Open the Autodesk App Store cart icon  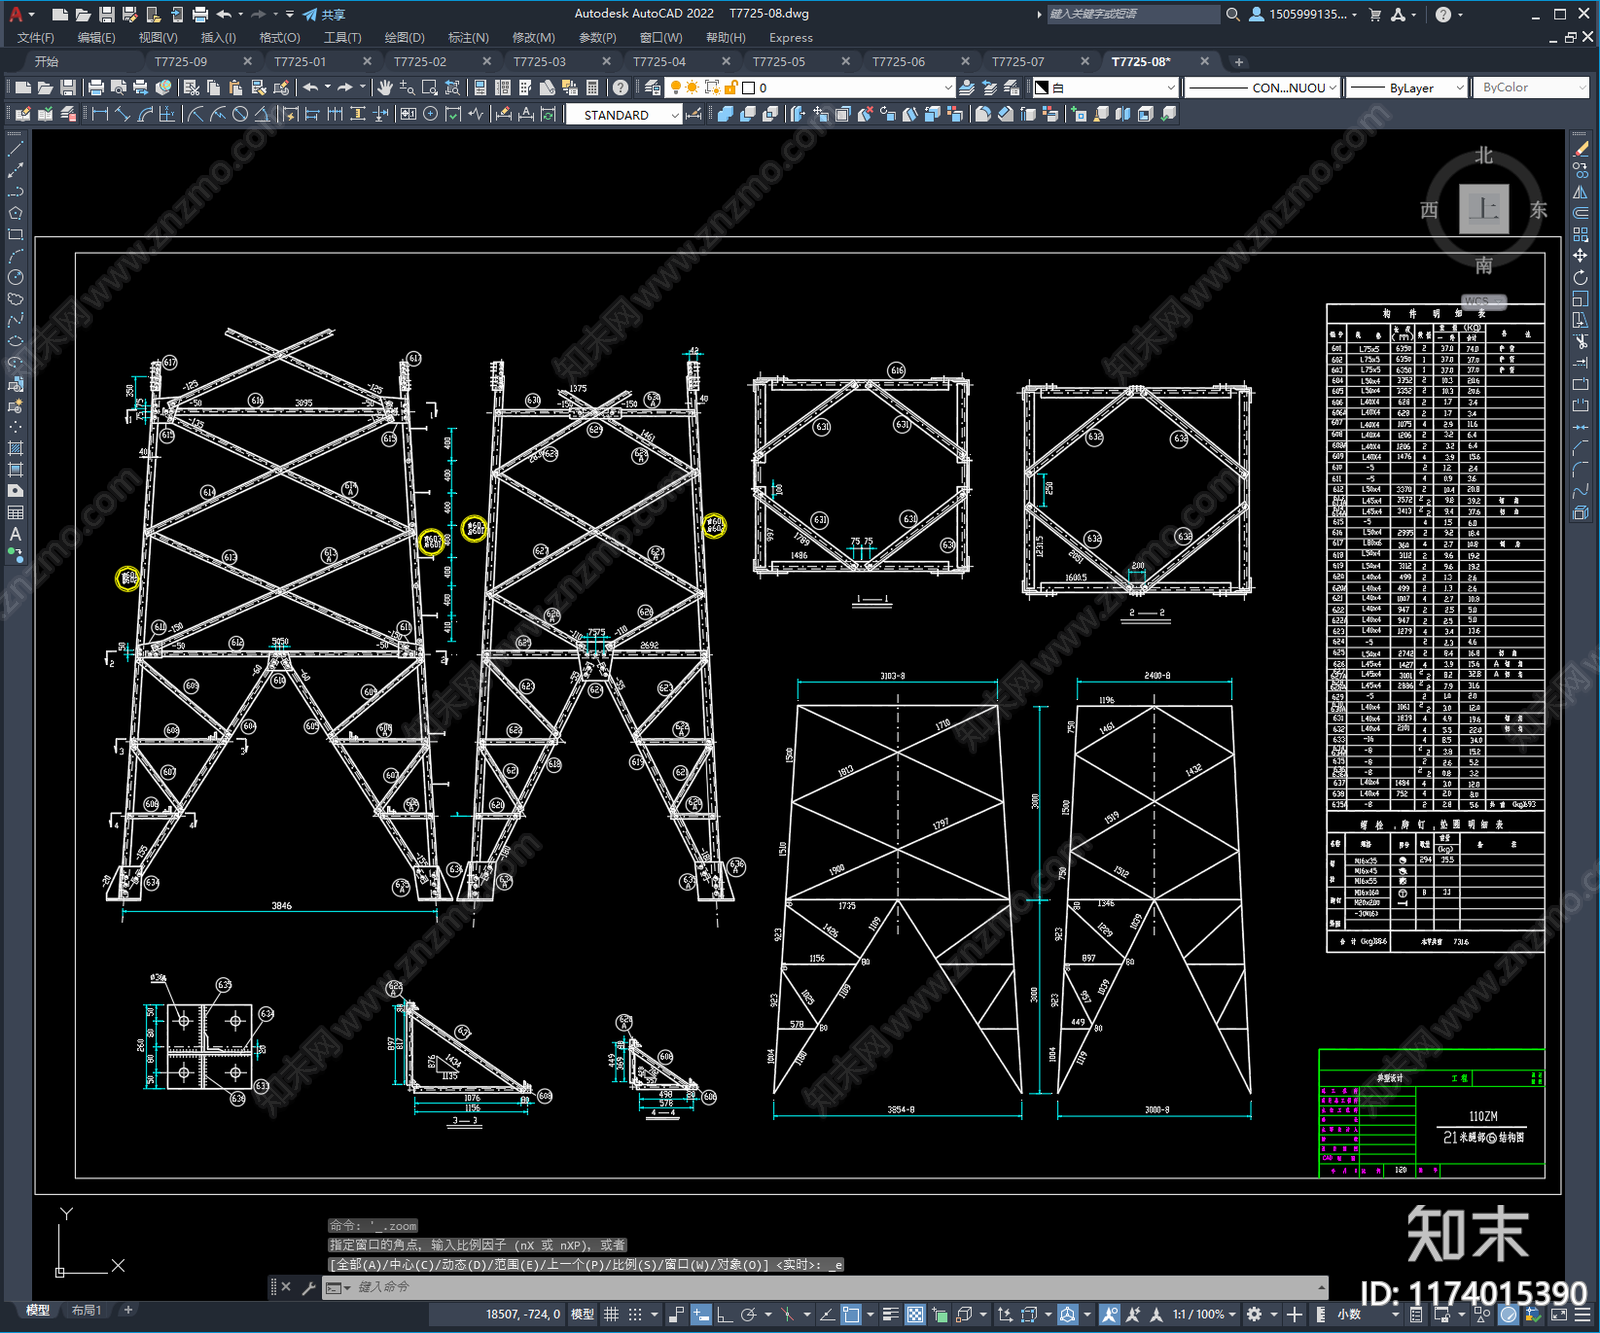[1375, 14]
